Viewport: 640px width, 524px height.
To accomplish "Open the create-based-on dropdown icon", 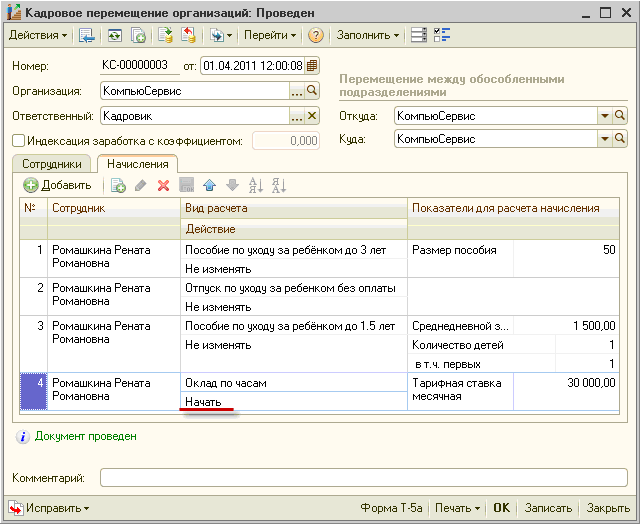I will pyautogui.click(x=221, y=36).
